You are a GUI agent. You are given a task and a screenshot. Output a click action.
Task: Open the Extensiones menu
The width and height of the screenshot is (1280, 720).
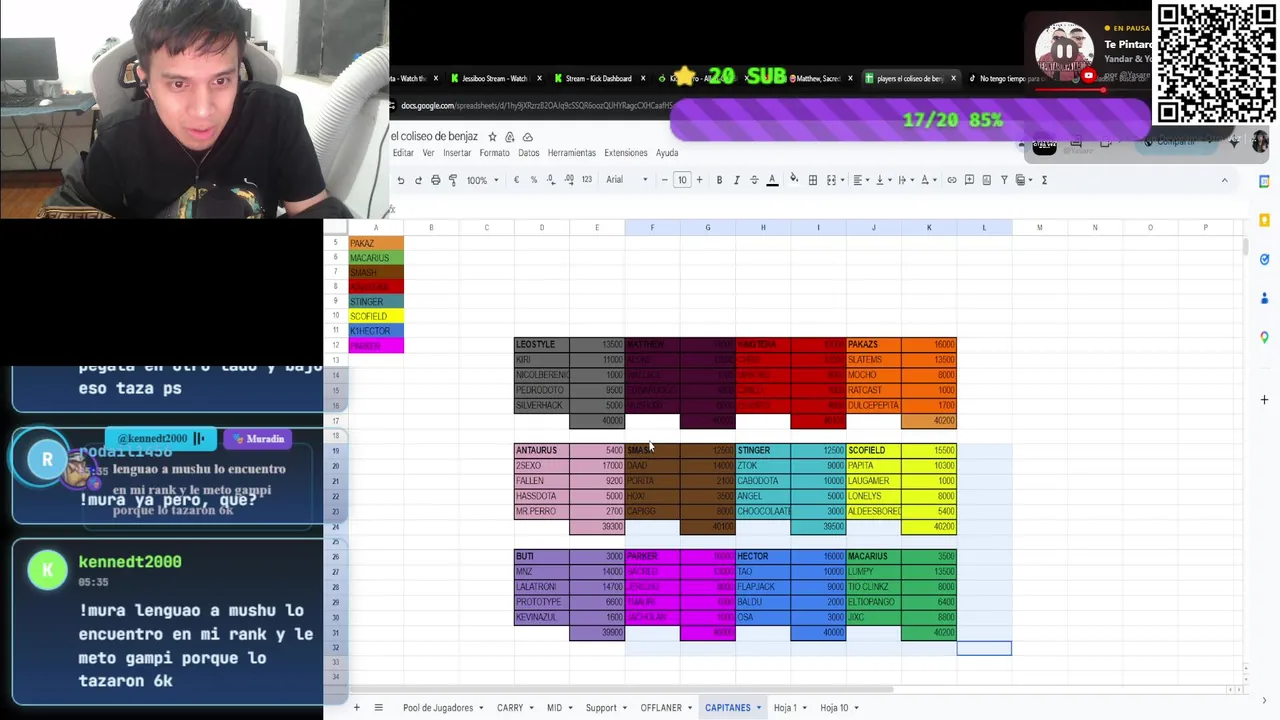[626, 153]
